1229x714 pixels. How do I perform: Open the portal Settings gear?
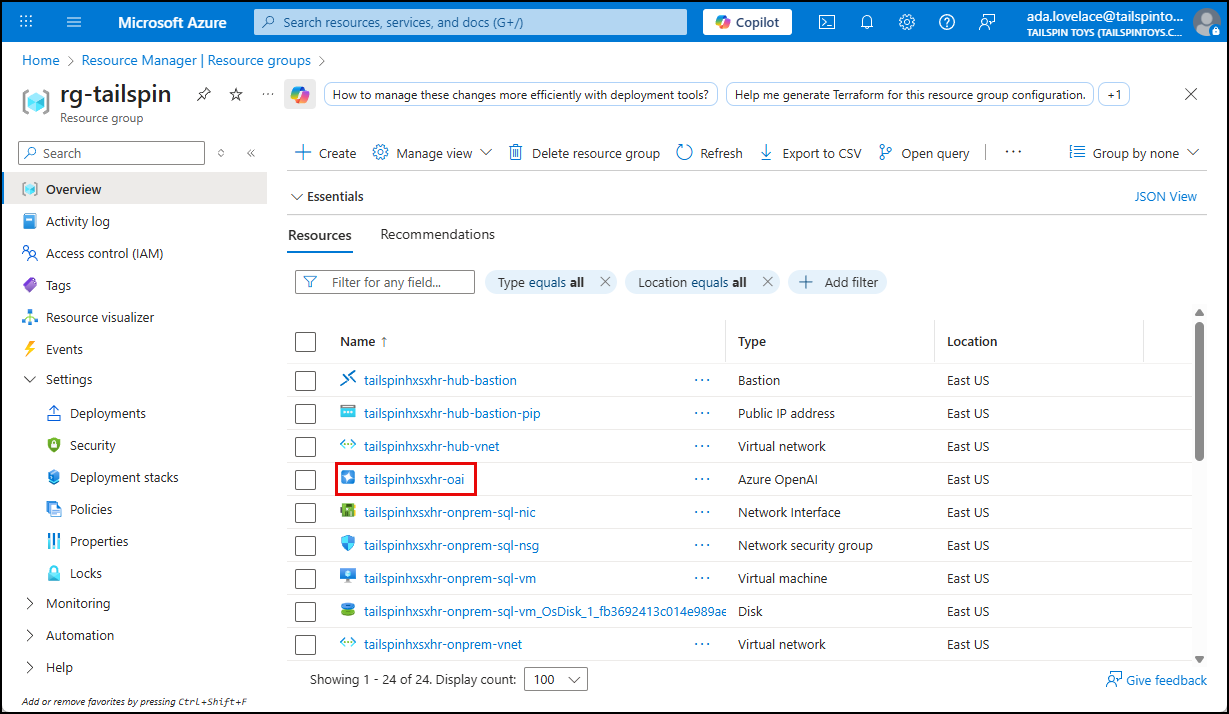pos(906,21)
